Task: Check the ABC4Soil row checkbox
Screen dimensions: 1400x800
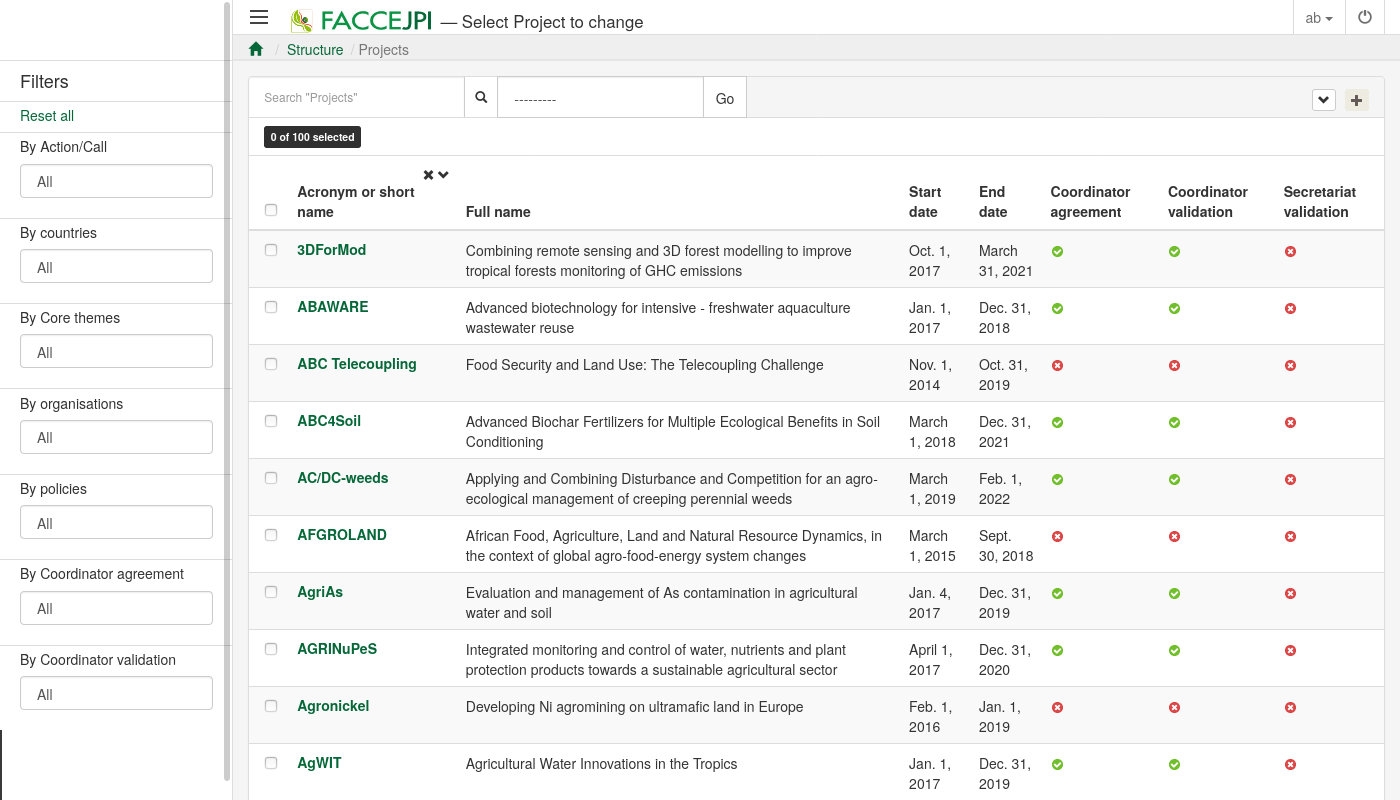Action: point(271,421)
